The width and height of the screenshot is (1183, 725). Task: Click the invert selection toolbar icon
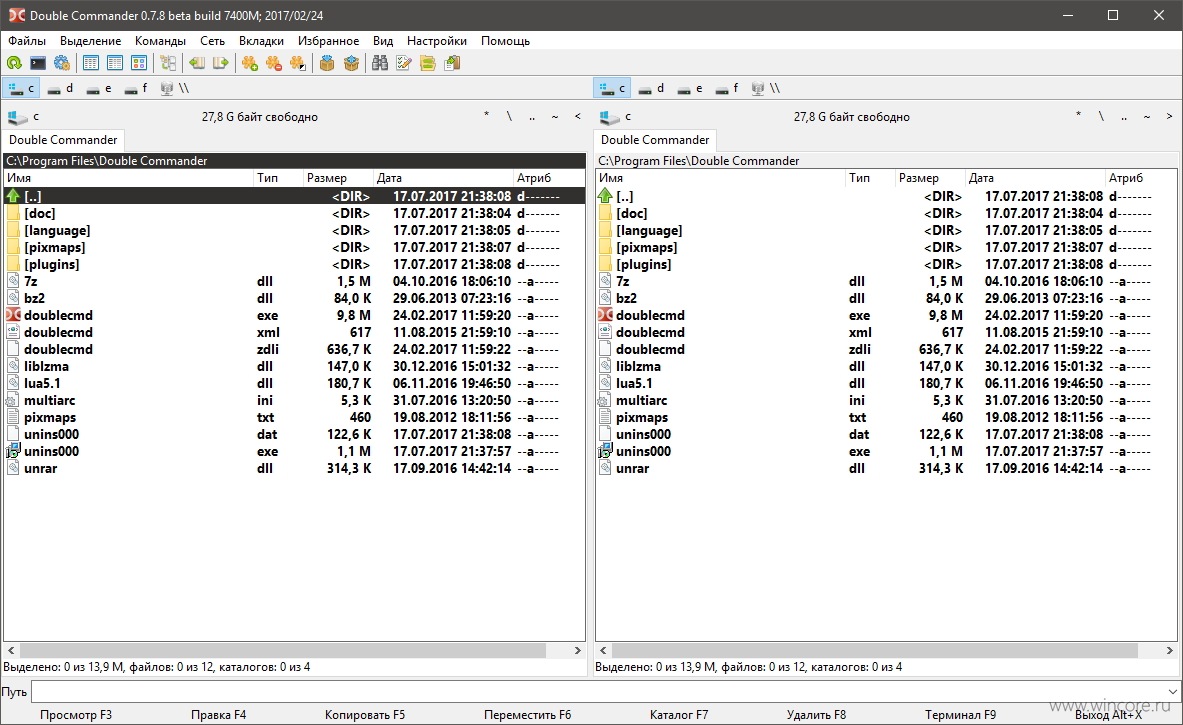point(298,63)
